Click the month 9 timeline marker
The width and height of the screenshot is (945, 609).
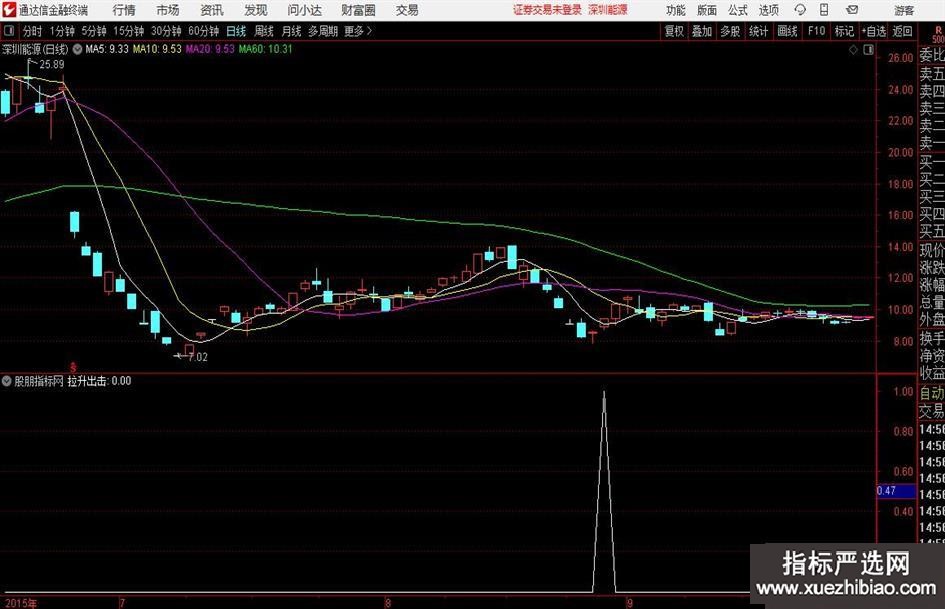tap(629, 603)
